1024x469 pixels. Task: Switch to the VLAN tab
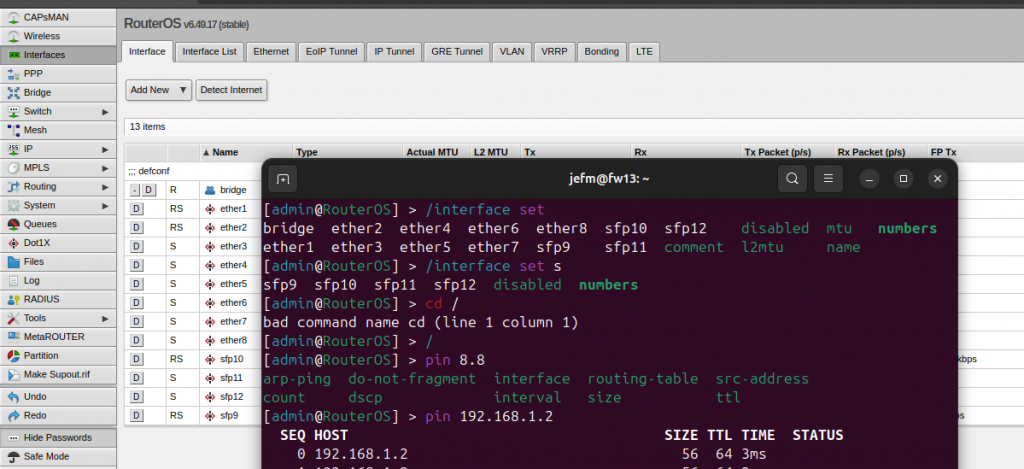tap(512, 52)
